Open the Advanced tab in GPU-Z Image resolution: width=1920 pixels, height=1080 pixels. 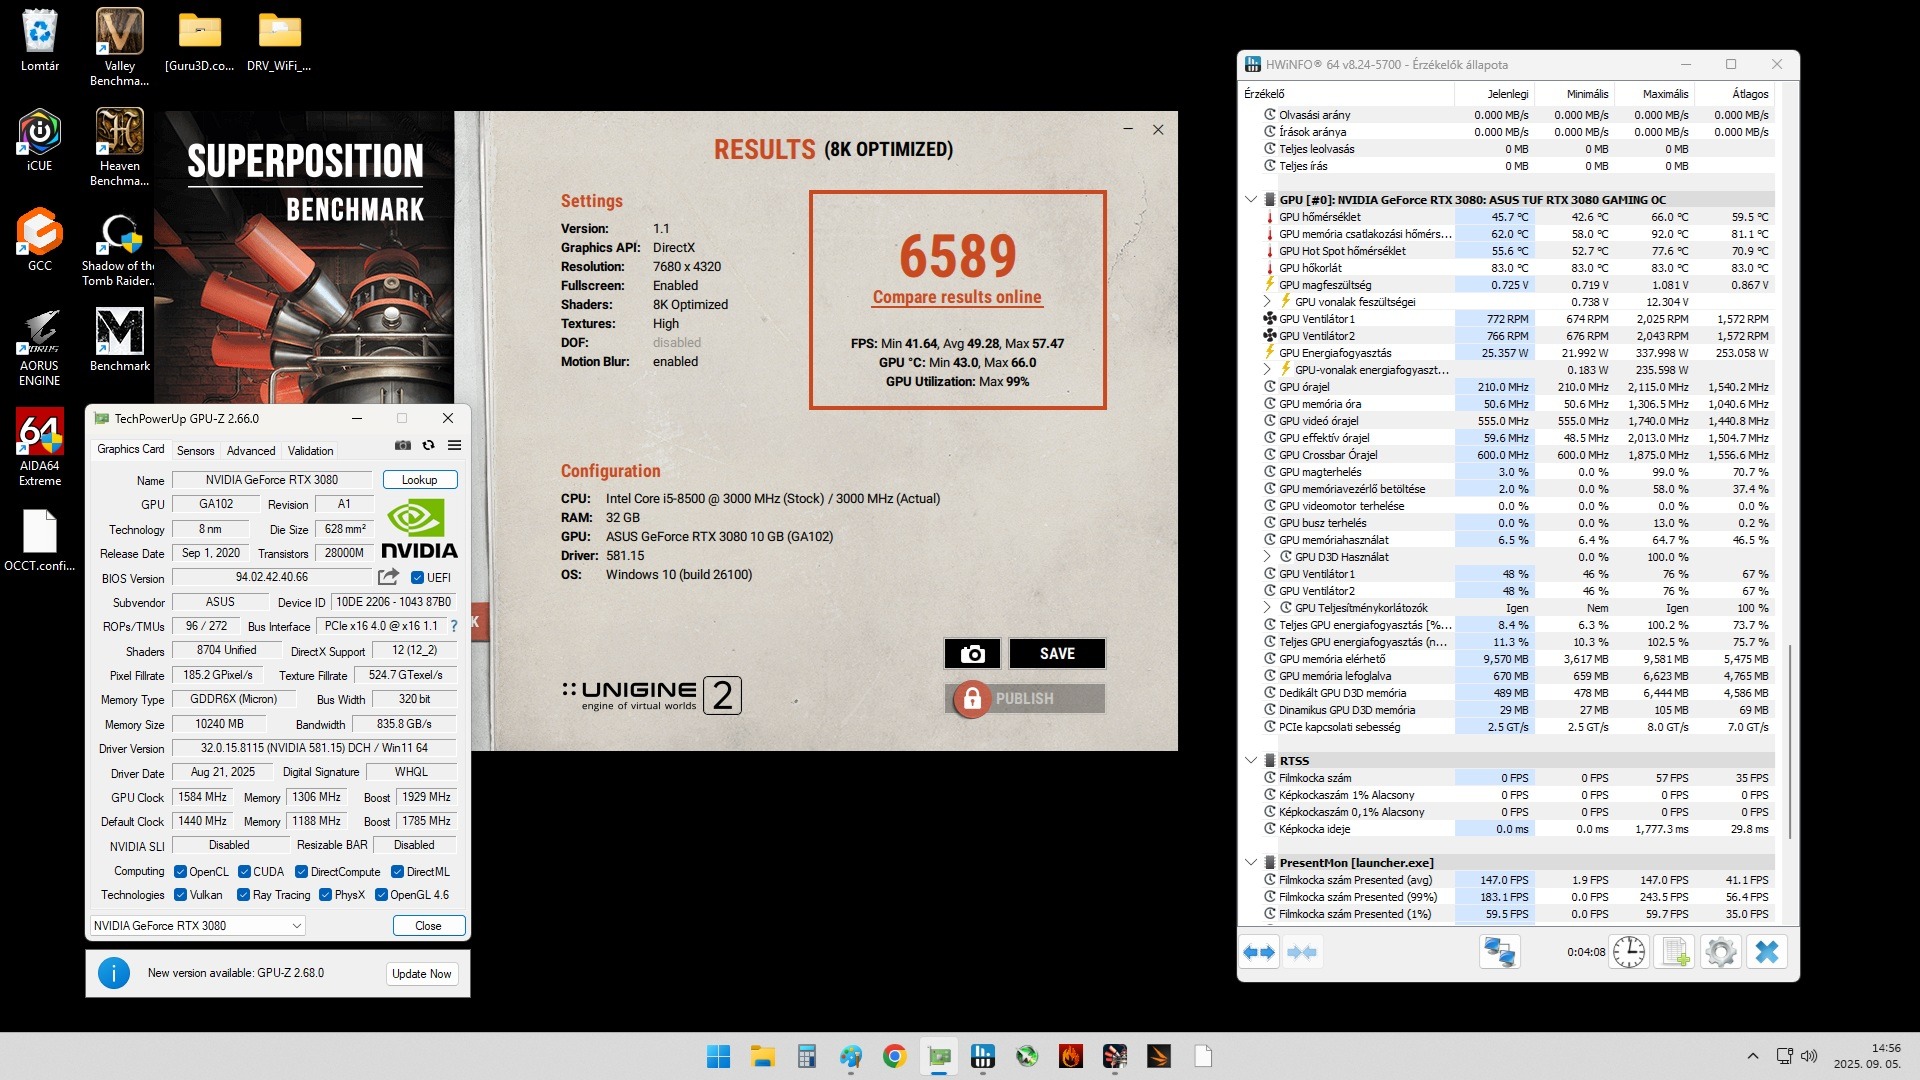[x=251, y=451]
